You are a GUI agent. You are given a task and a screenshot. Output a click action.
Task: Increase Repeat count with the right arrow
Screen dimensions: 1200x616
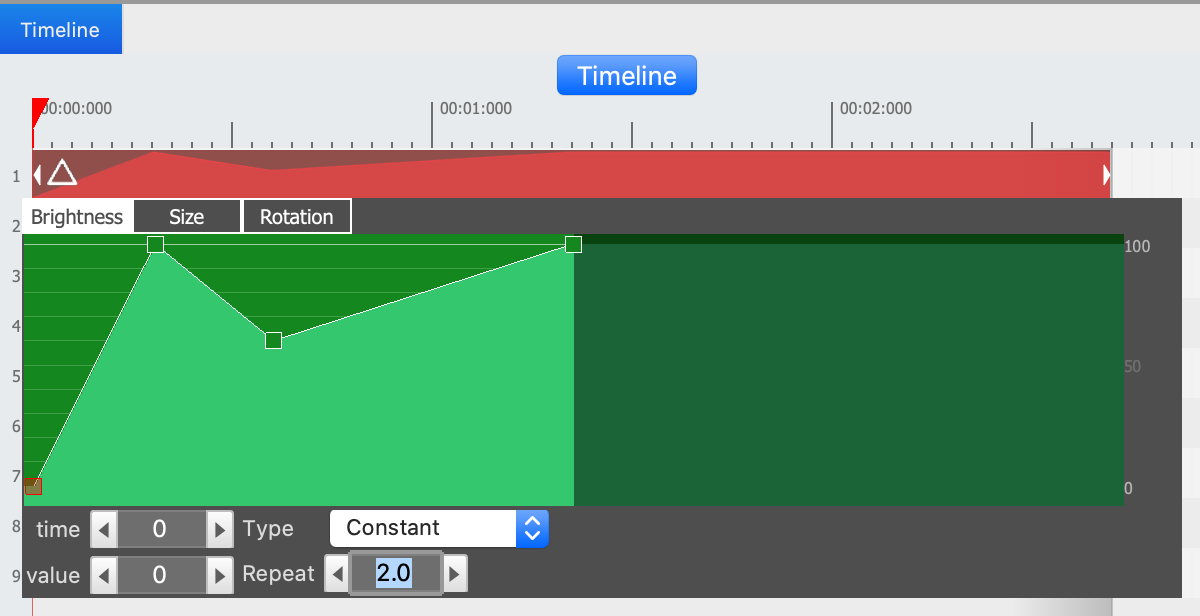(x=454, y=574)
